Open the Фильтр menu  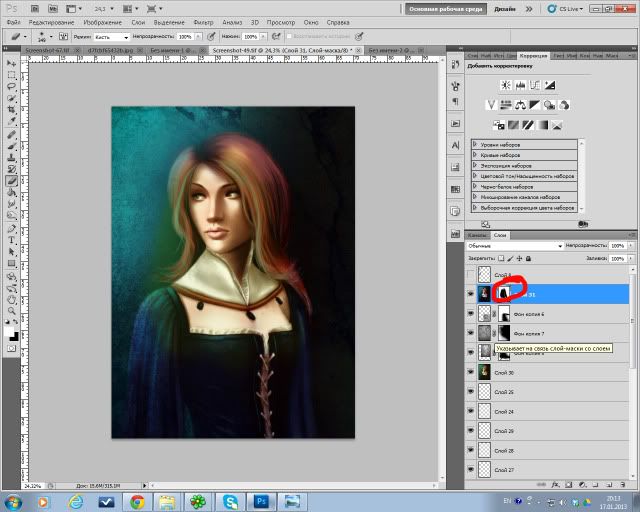pos(203,22)
